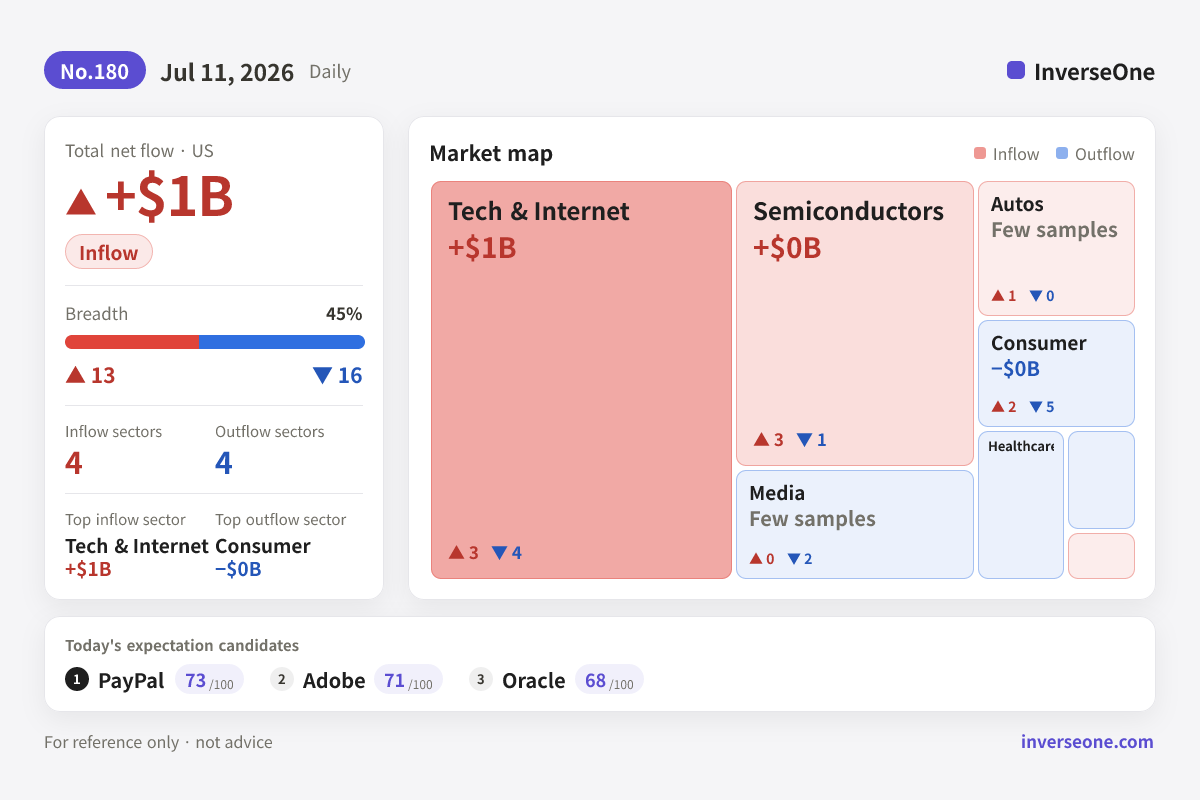Click the Inflow legend color swatch
This screenshot has width=1200, height=800.
click(980, 154)
